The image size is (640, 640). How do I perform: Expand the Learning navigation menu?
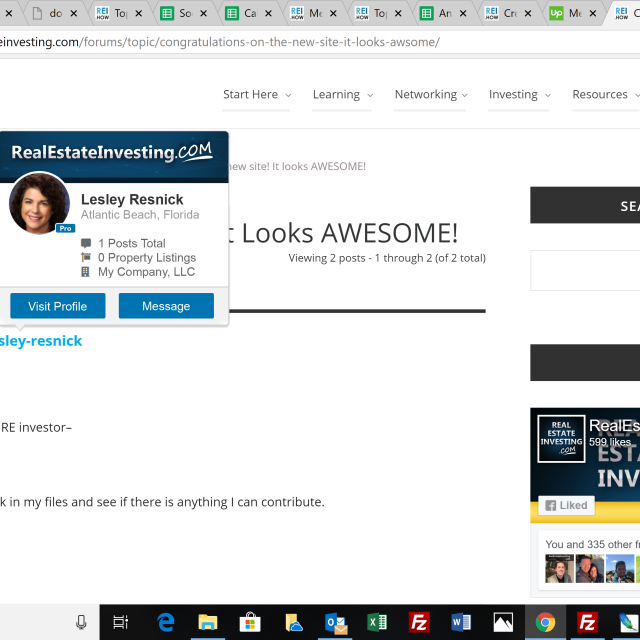342,95
